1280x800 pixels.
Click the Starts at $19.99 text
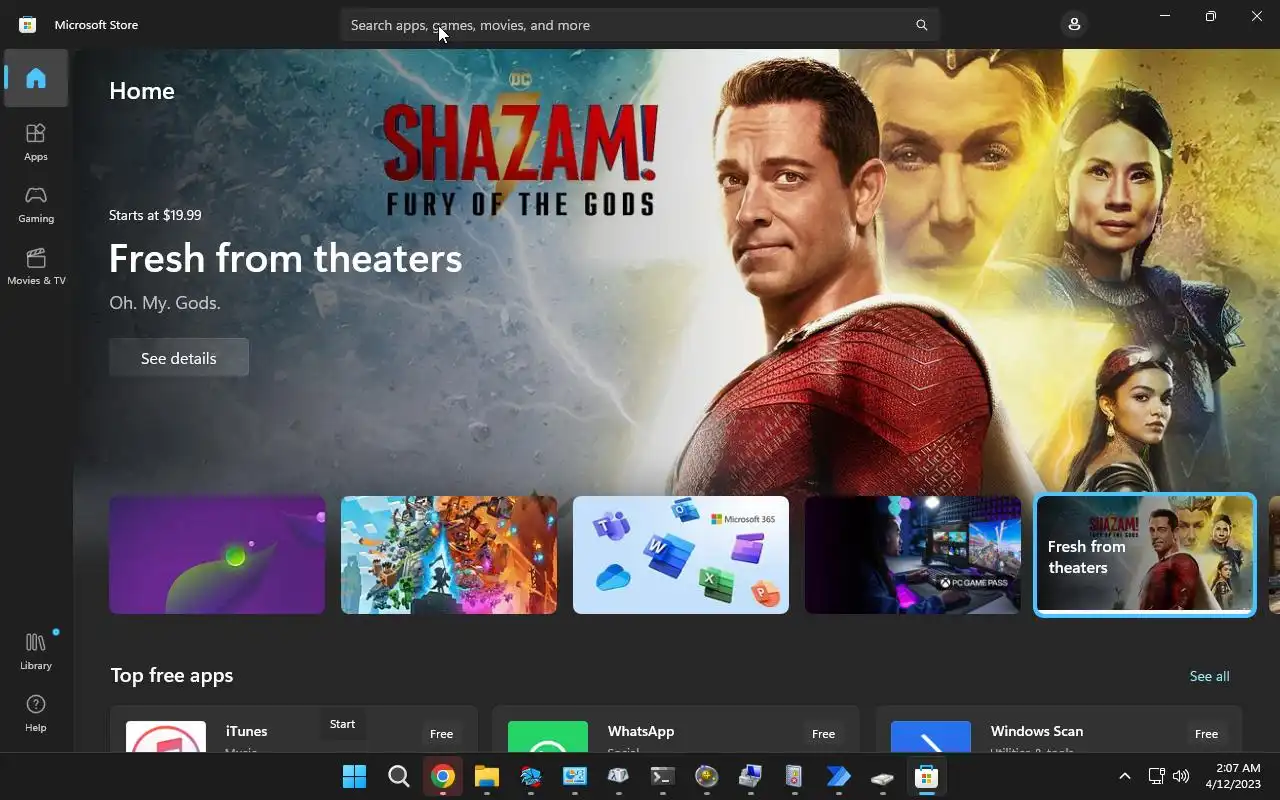point(155,215)
